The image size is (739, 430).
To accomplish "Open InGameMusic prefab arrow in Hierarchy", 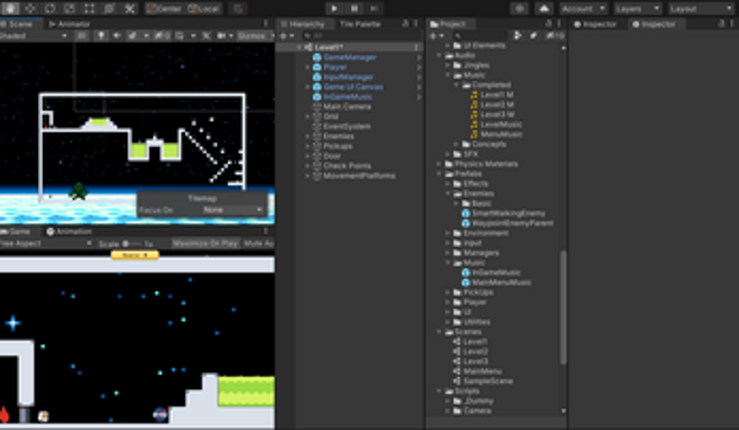I will [x=419, y=97].
